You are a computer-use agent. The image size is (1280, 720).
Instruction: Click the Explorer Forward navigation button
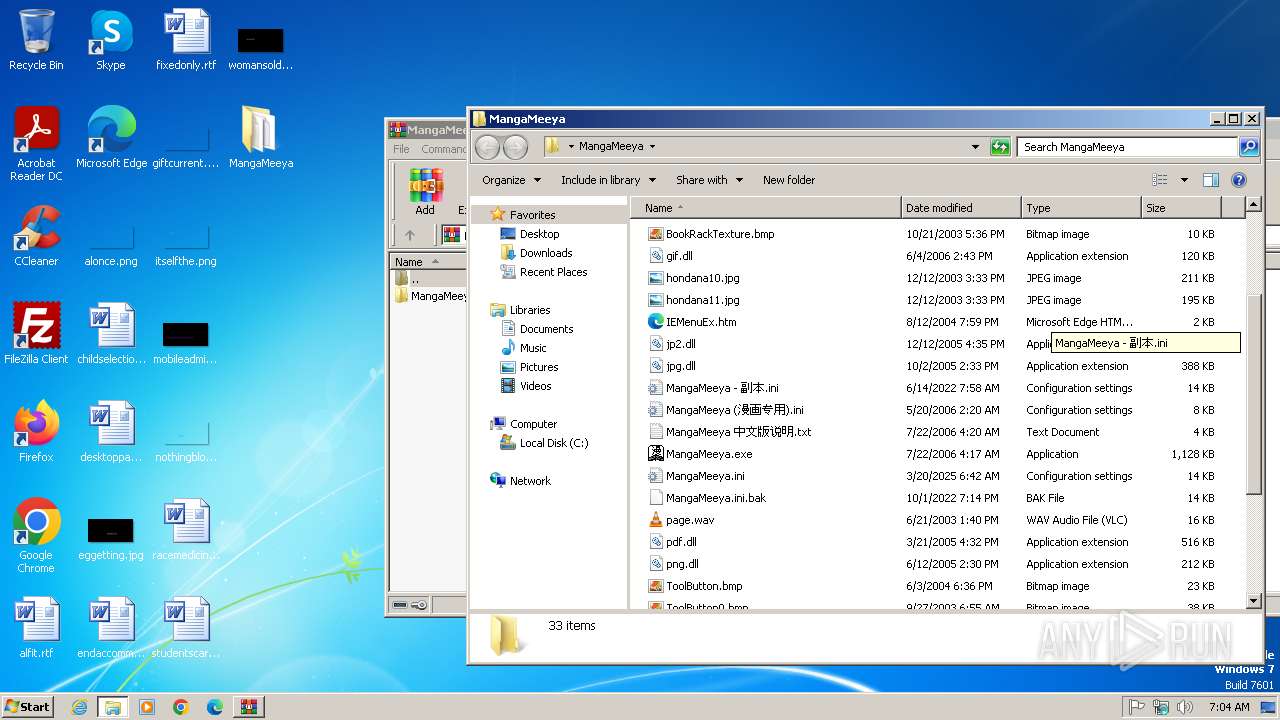[515, 147]
